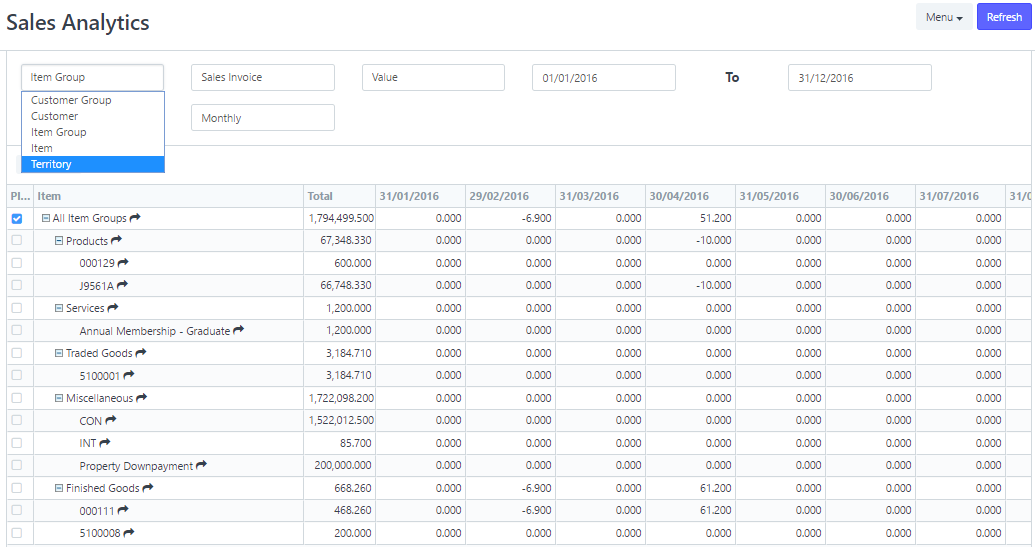This screenshot has height=547, width=1035.
Task: Select Item option in dropdown list
Action: coord(92,148)
